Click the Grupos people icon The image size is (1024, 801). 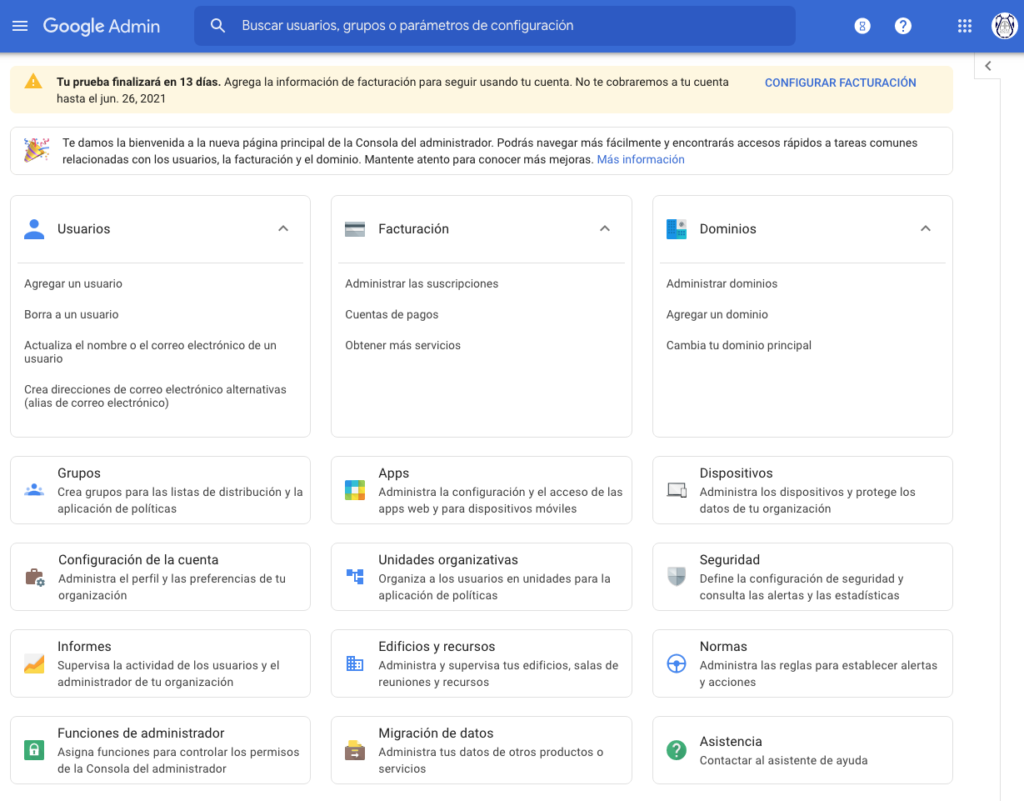34,490
